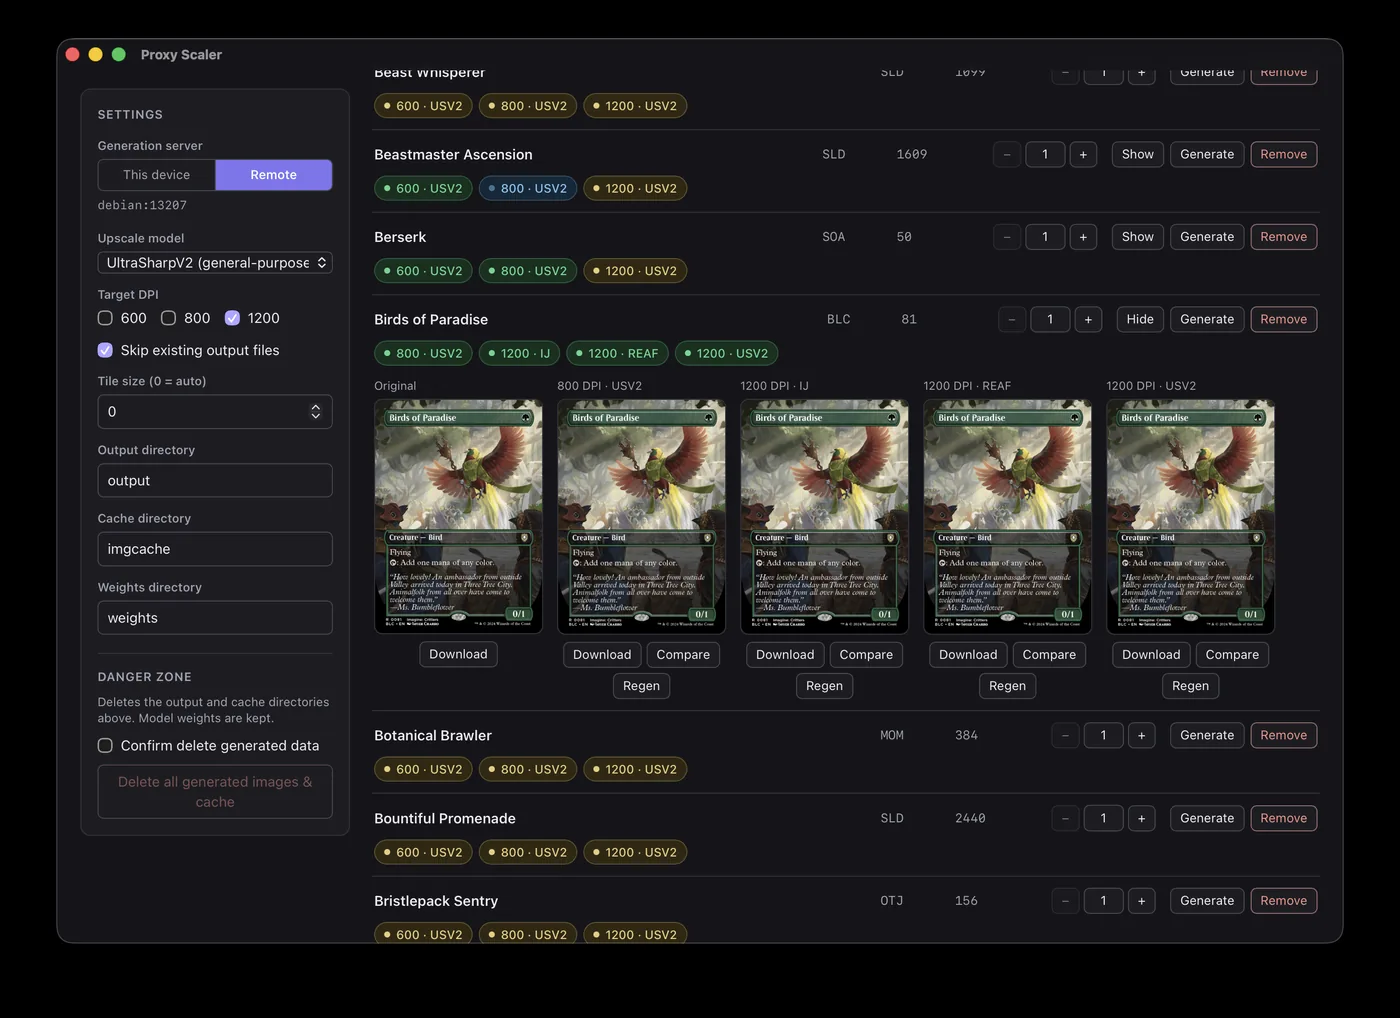Open the 1200 DPI · USV2 thumbnail
Viewport: 1400px width, 1018px height.
pos(1190,516)
